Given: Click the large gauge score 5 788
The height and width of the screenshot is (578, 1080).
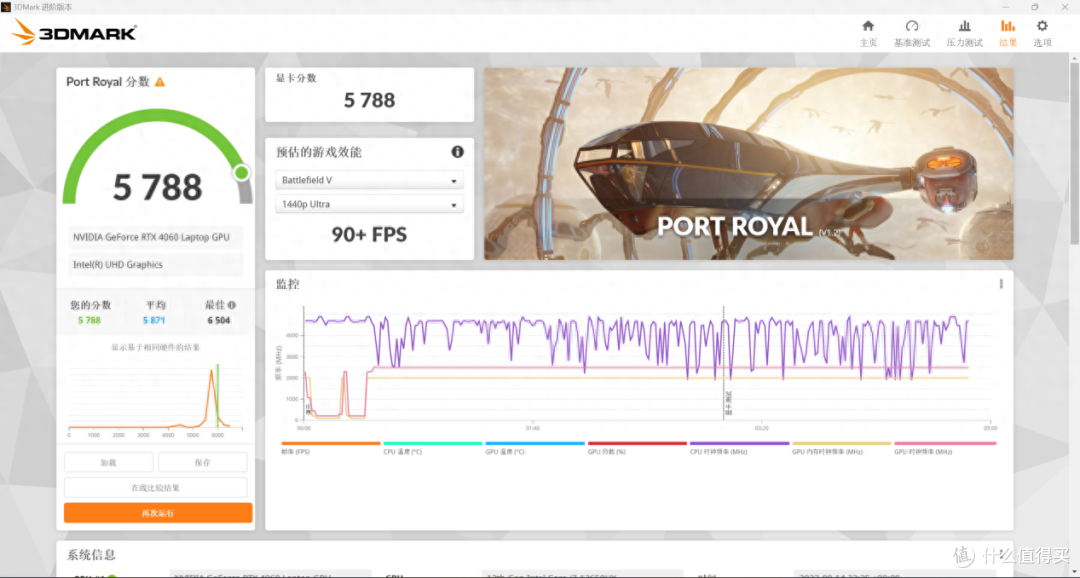Looking at the screenshot, I should pyautogui.click(x=158, y=187).
